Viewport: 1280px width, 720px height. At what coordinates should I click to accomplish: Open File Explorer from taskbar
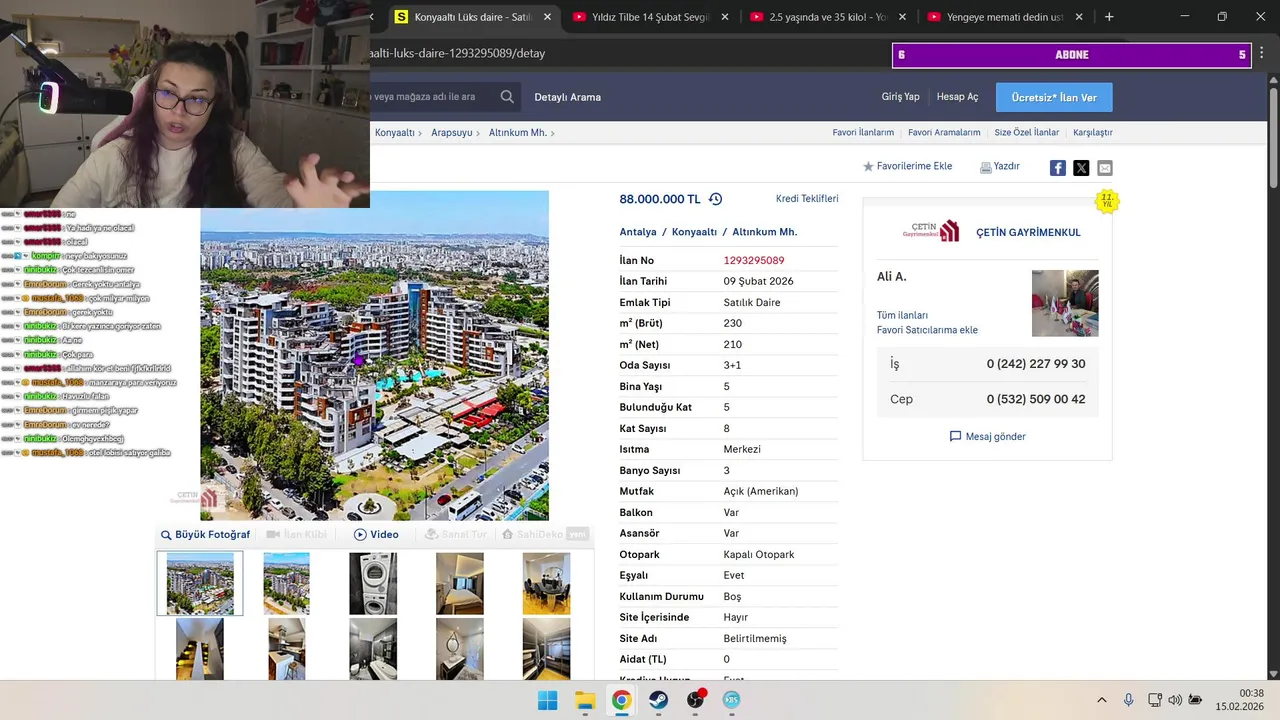(585, 700)
